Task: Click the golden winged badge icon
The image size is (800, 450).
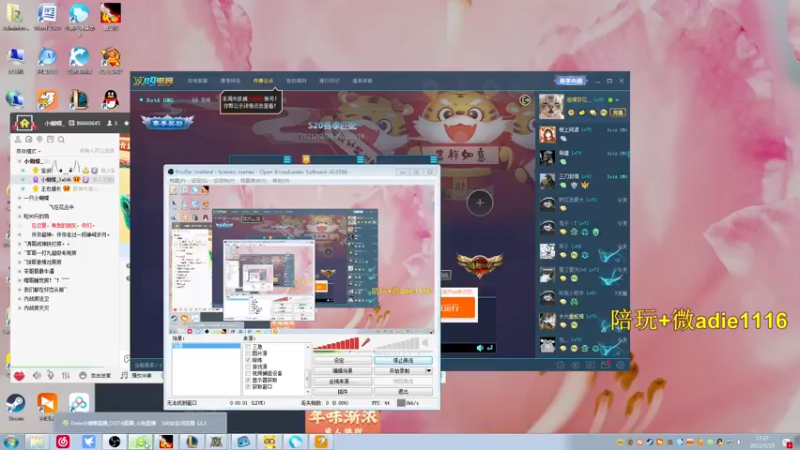Action: [480, 265]
